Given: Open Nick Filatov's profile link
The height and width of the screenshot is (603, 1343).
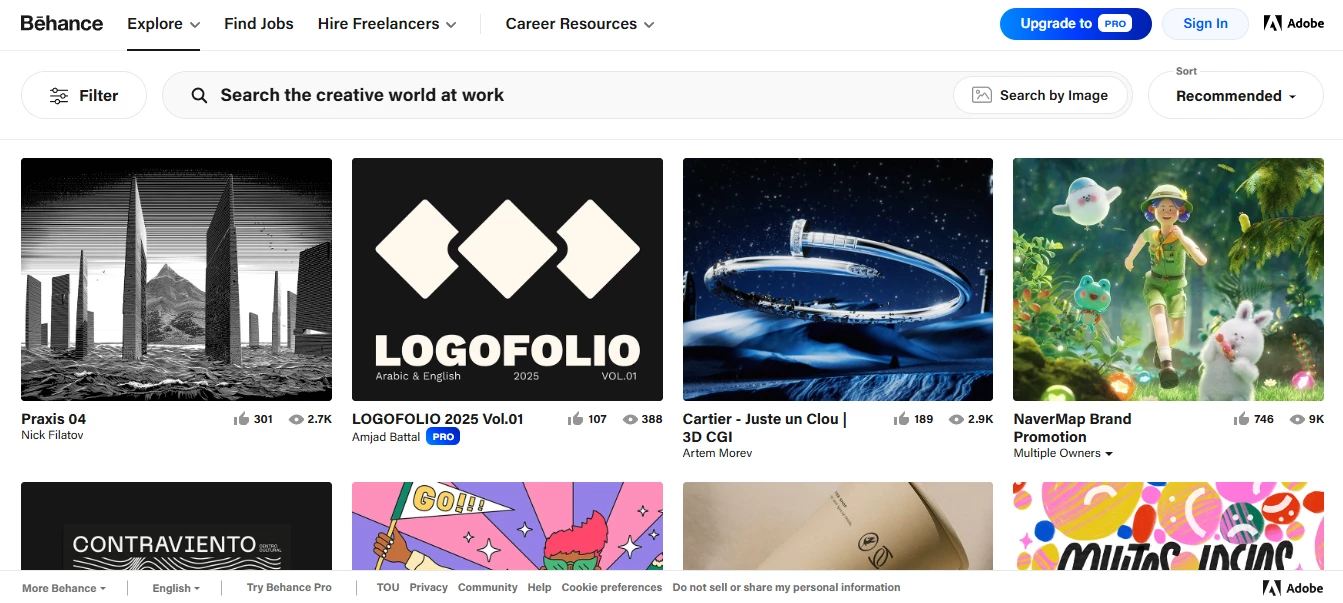Looking at the screenshot, I should pos(53,435).
